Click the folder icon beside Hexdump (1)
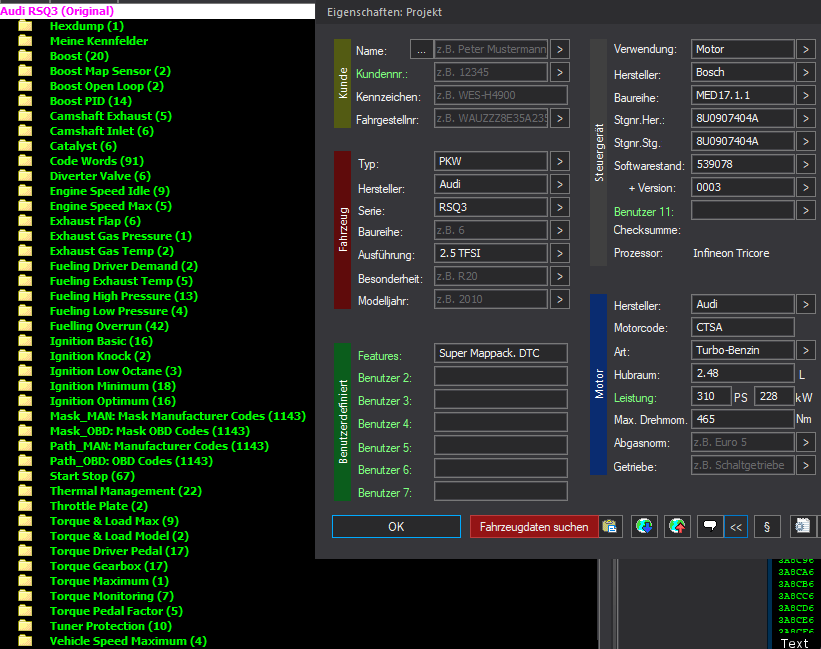Screen dimensions: 821x649 coord(25,26)
